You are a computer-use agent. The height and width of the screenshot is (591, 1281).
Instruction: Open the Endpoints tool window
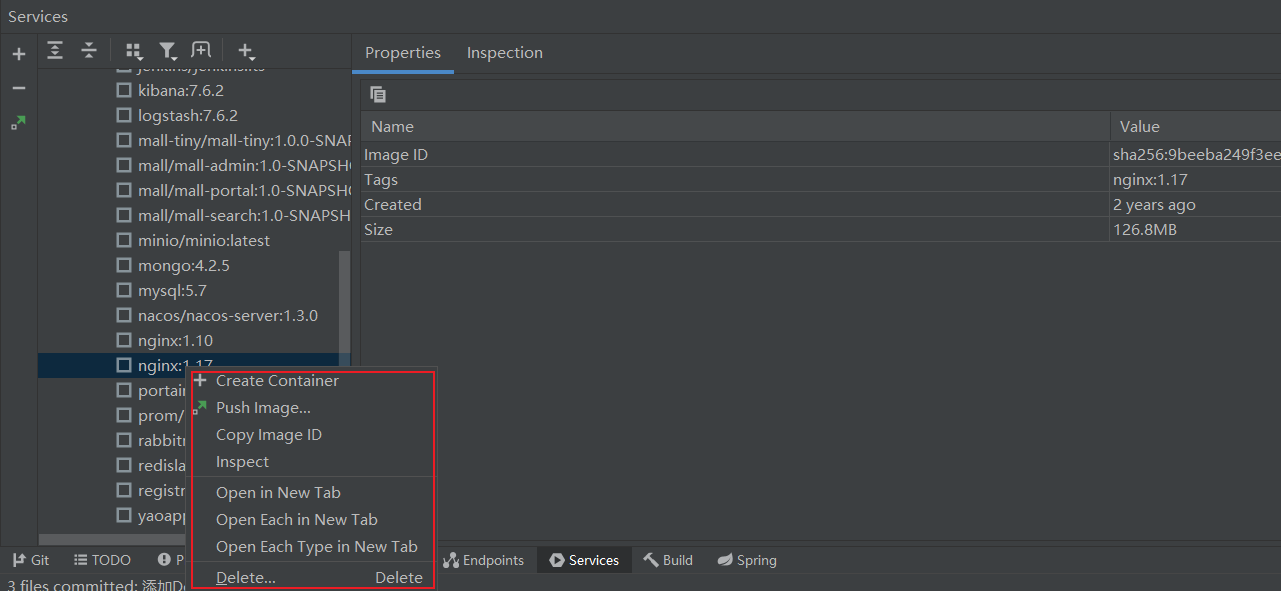tap(484, 560)
